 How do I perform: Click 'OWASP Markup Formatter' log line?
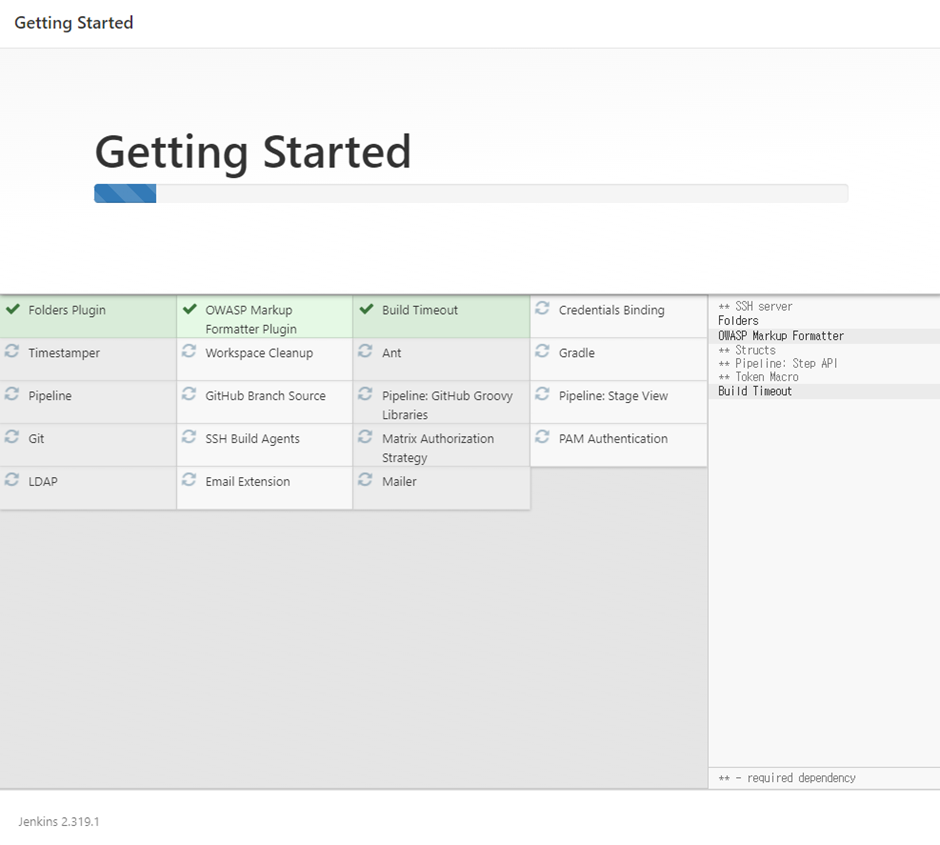(781, 336)
